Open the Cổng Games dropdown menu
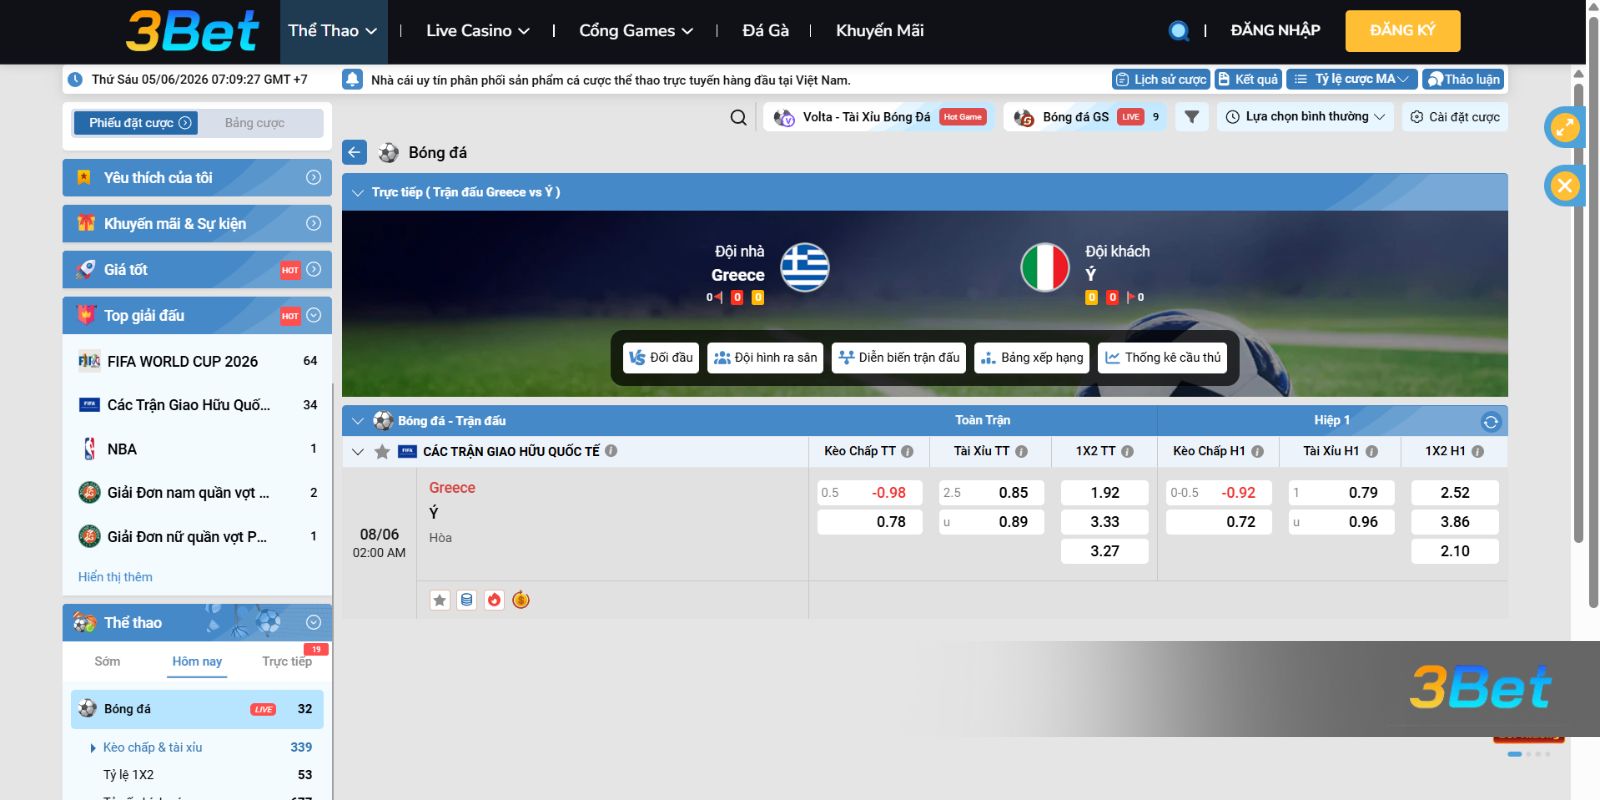 [636, 31]
